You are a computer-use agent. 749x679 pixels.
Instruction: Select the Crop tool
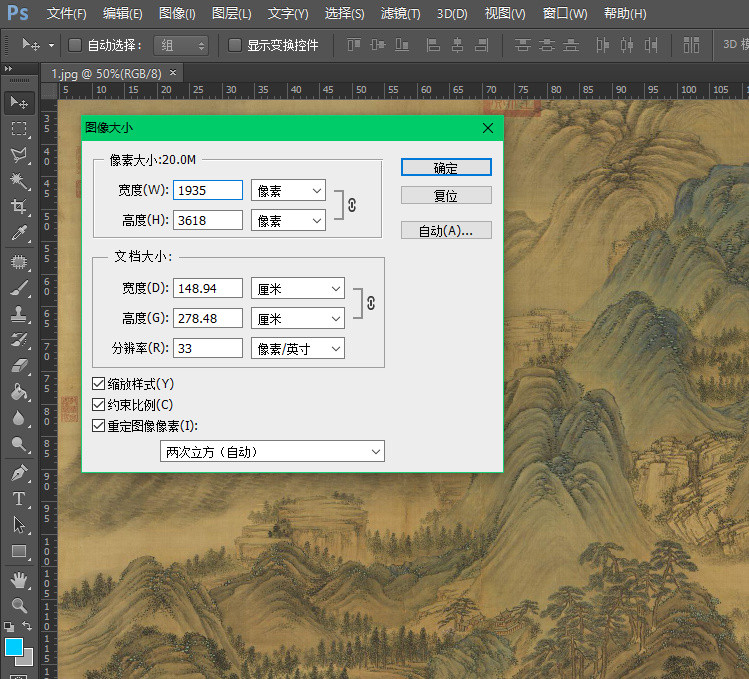click(x=19, y=206)
